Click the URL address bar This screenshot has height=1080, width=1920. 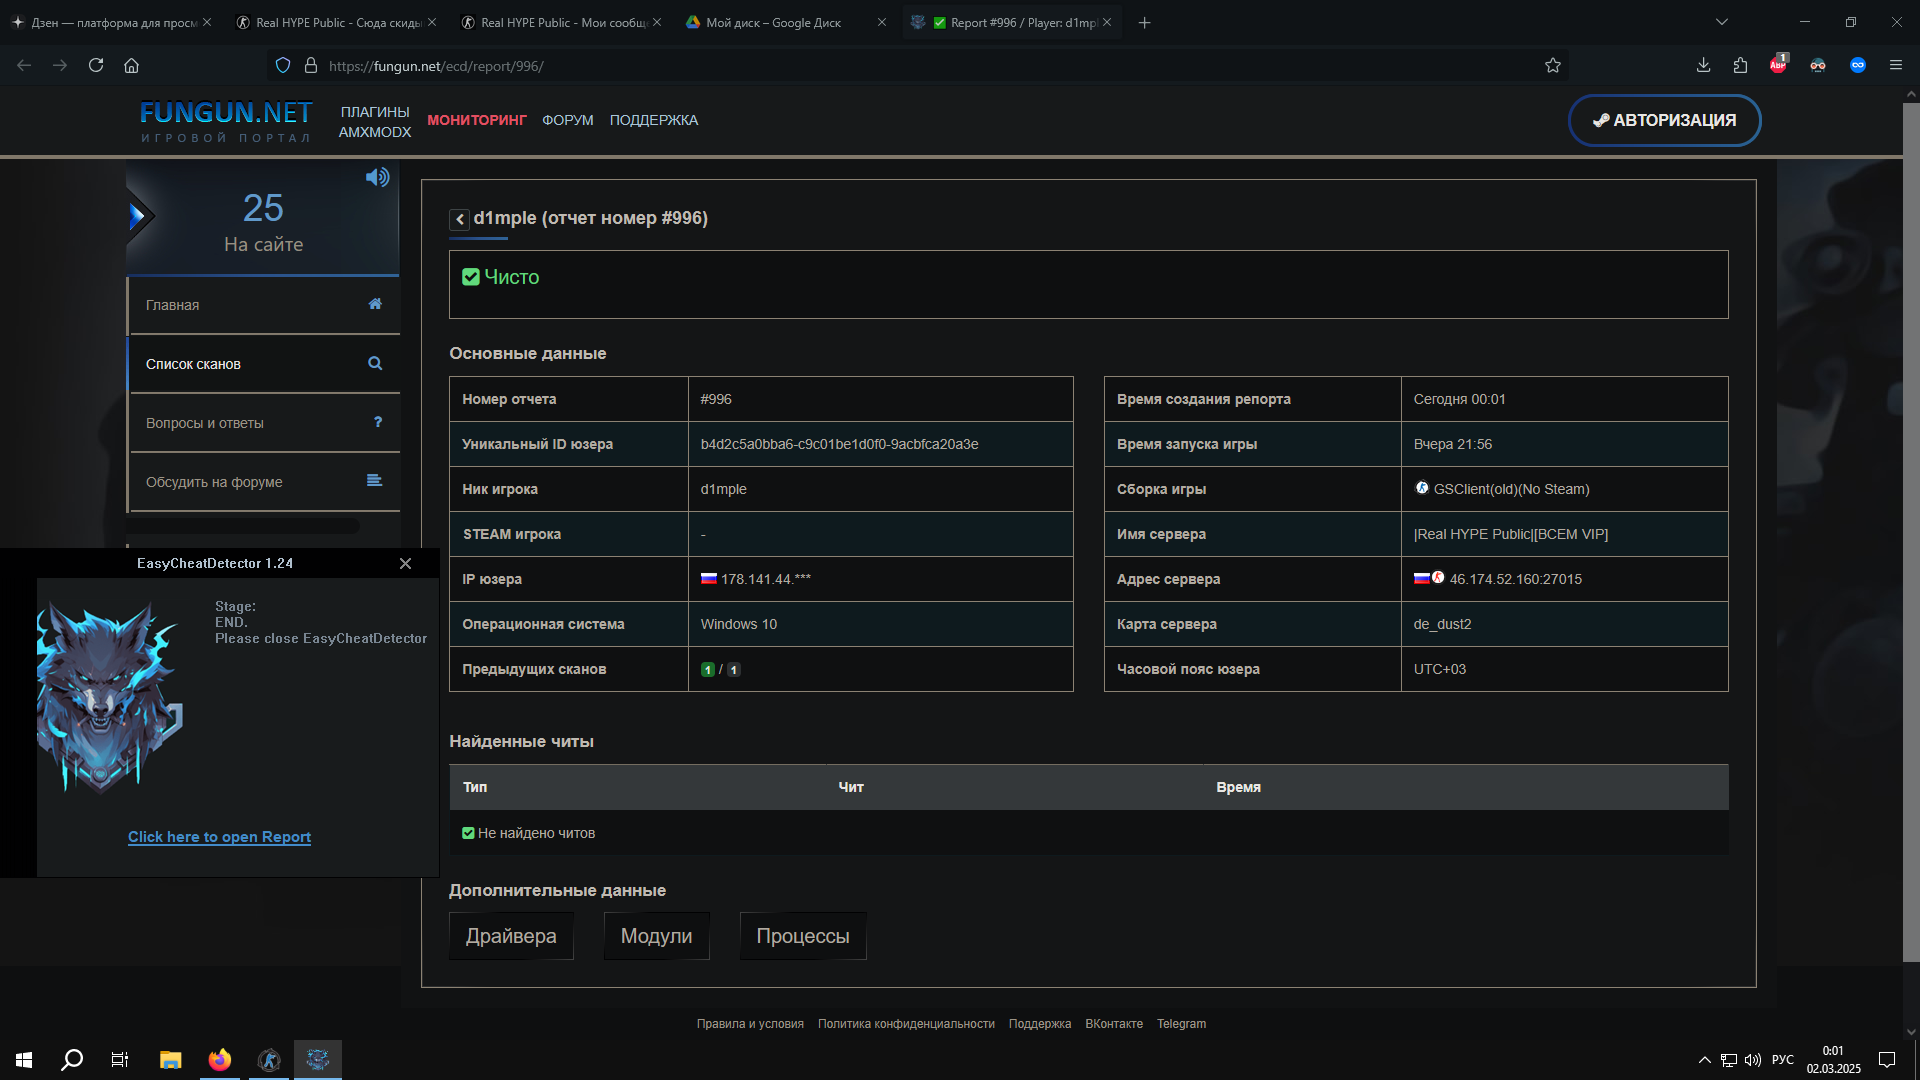(920, 66)
